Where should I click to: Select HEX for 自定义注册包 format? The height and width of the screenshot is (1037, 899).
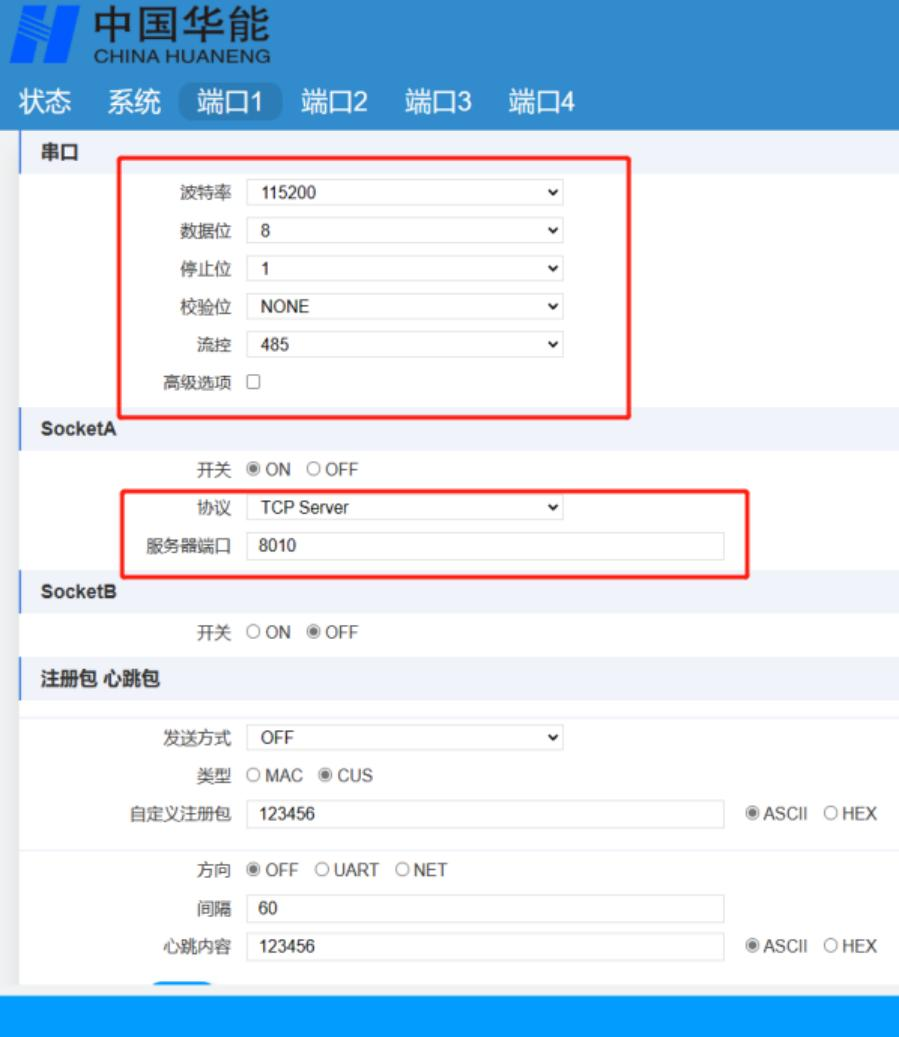tap(831, 814)
